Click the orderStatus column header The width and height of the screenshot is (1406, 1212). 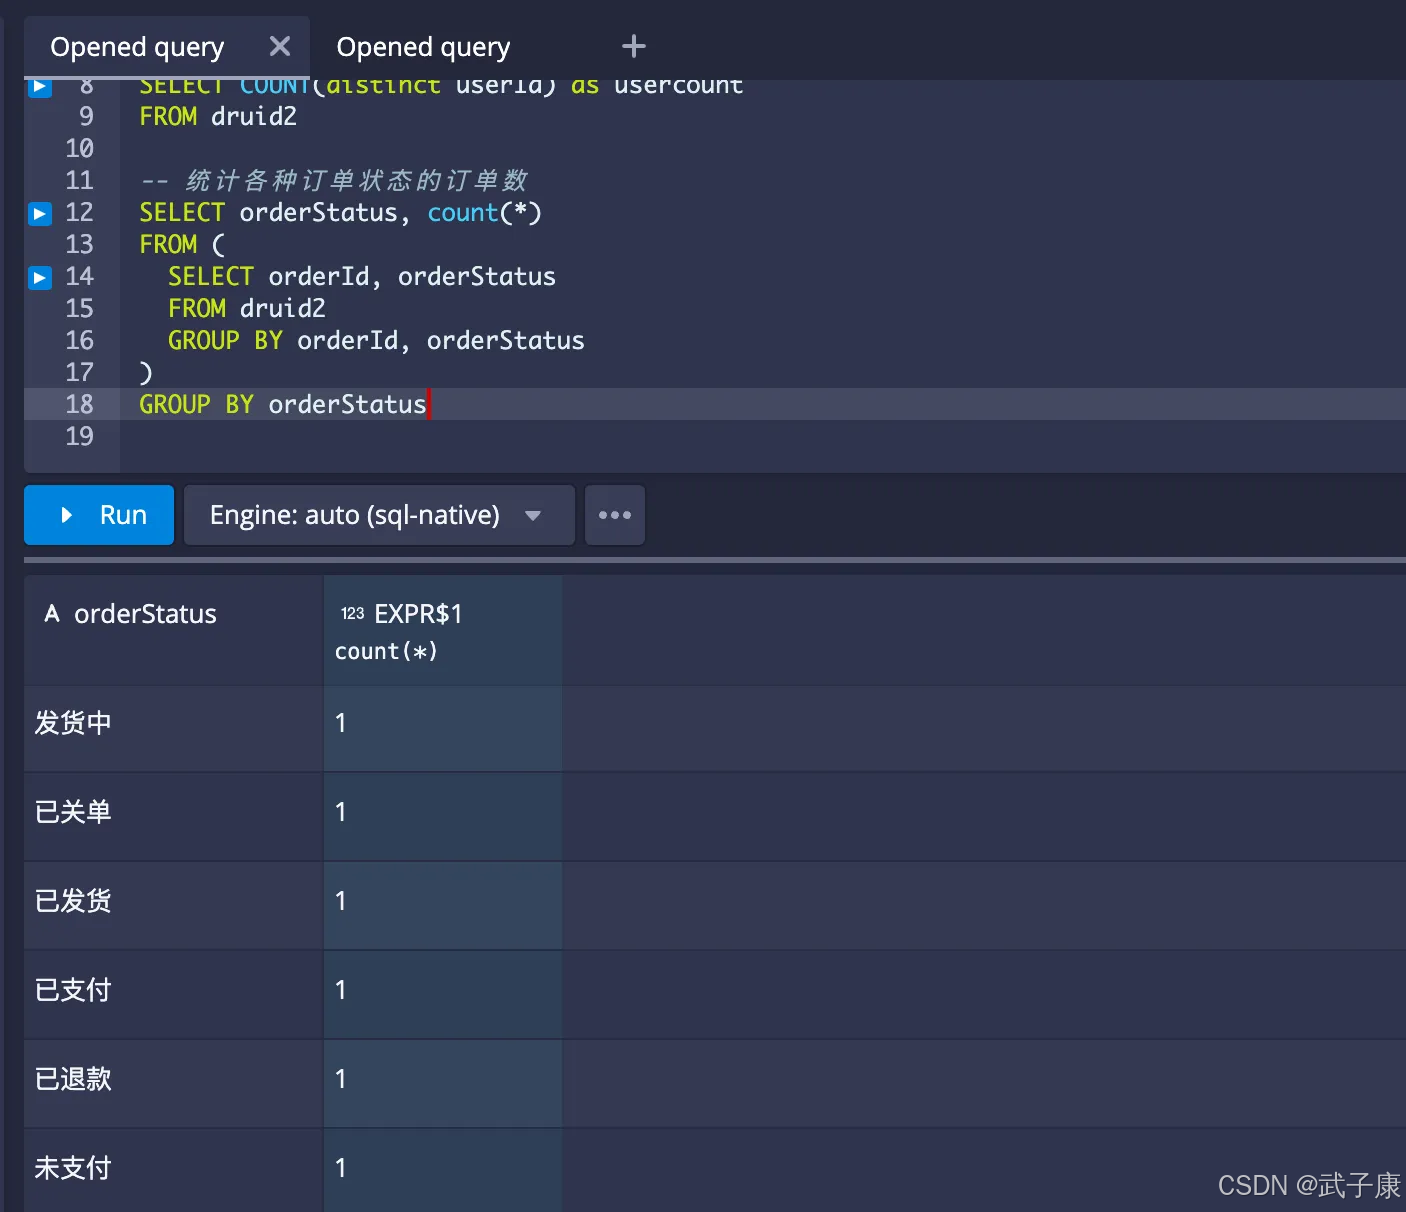tap(145, 614)
